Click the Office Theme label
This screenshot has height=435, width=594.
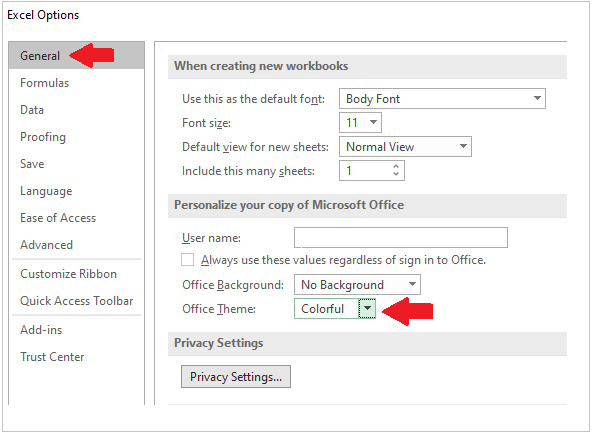pos(219,309)
